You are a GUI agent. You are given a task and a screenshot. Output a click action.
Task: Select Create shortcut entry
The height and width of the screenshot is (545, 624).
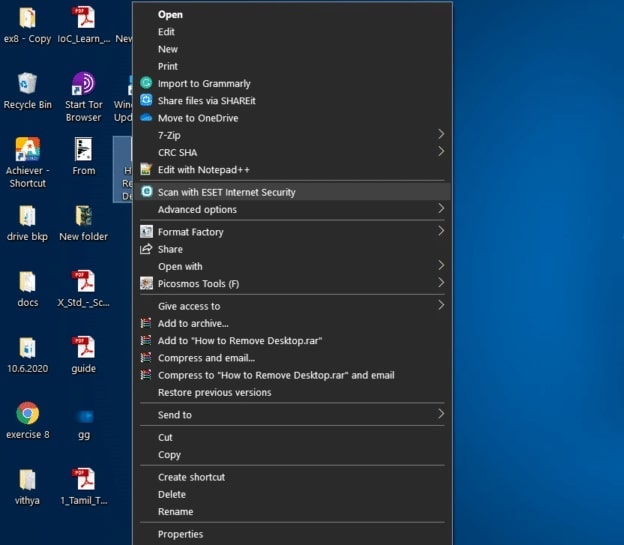292,477
